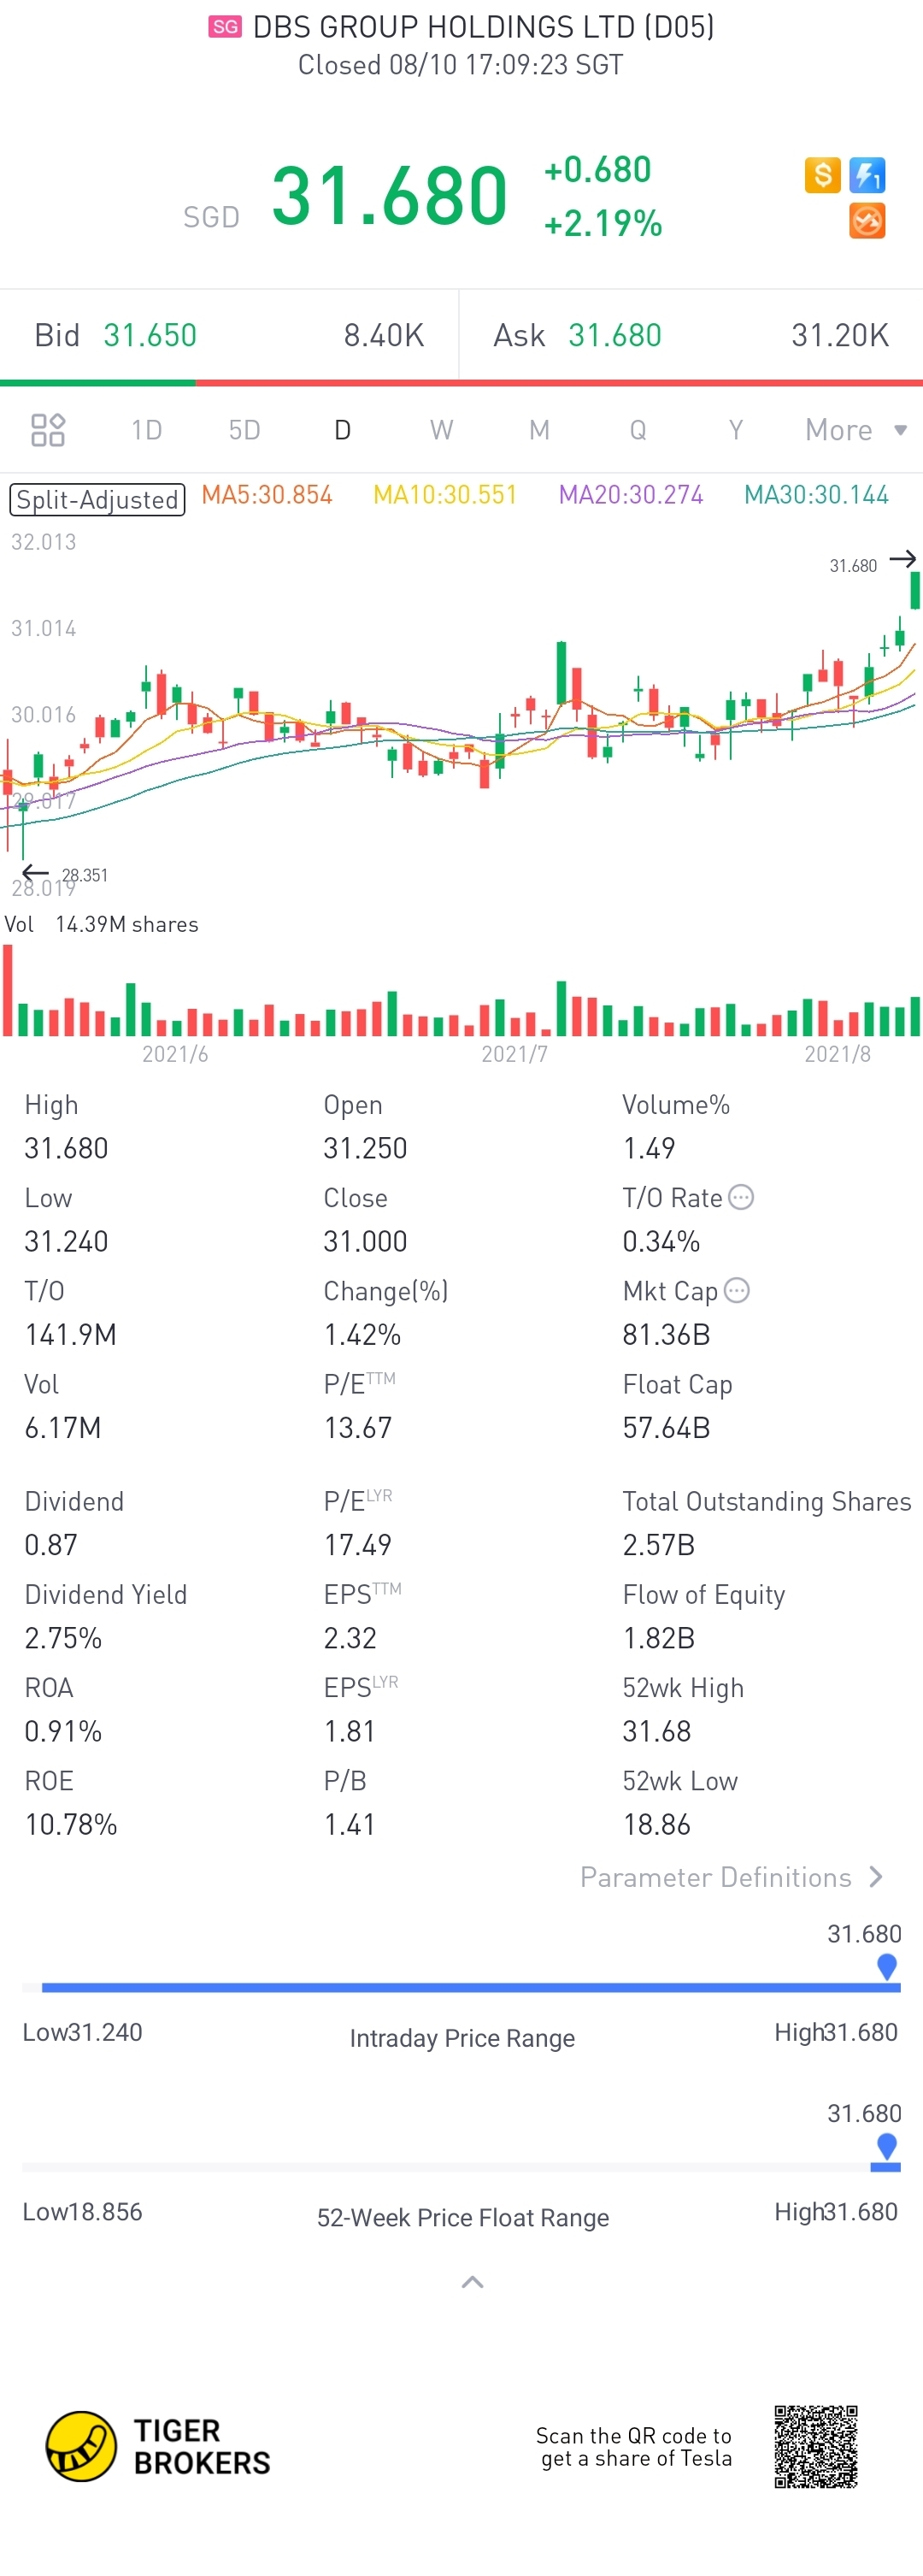Open Parameter Definitions arrow
Image resolution: width=923 pixels, height=2576 pixels.
point(875,1877)
